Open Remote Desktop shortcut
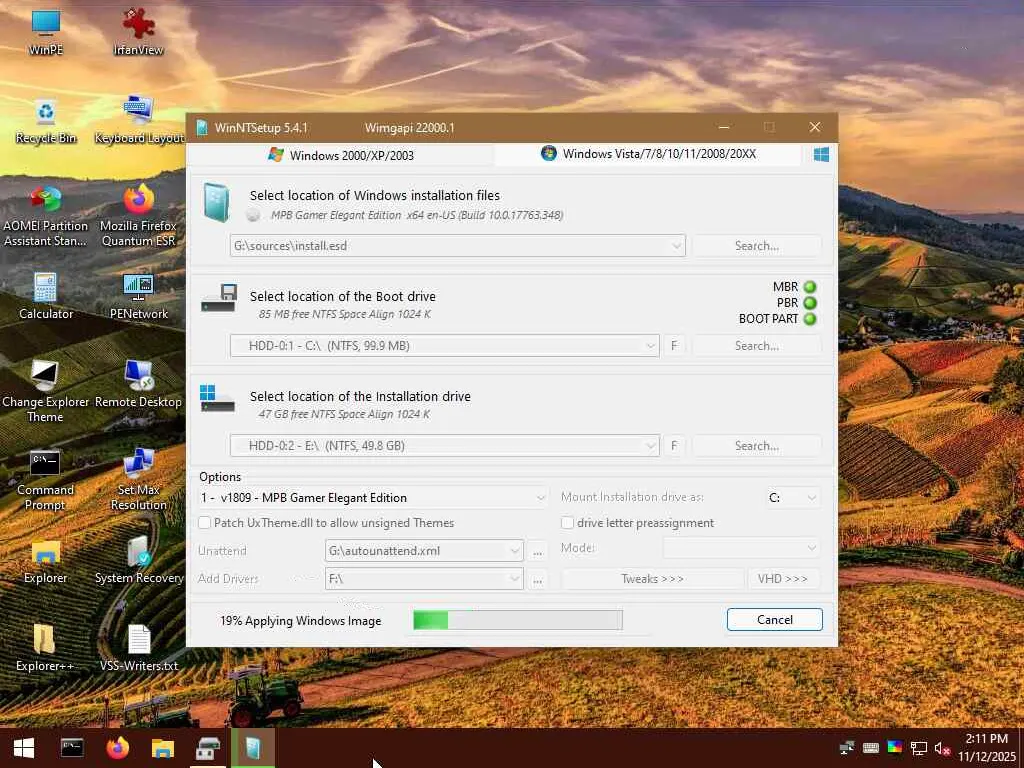The width and height of the screenshot is (1024, 768). pyautogui.click(x=138, y=385)
